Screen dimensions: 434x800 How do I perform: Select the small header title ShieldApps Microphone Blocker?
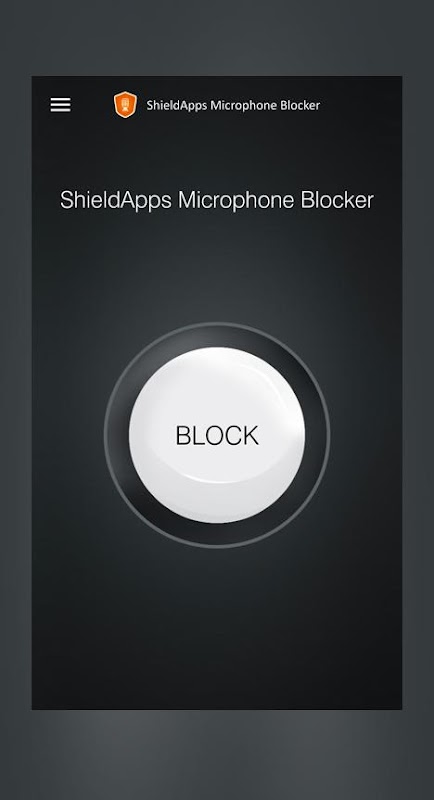point(233,105)
